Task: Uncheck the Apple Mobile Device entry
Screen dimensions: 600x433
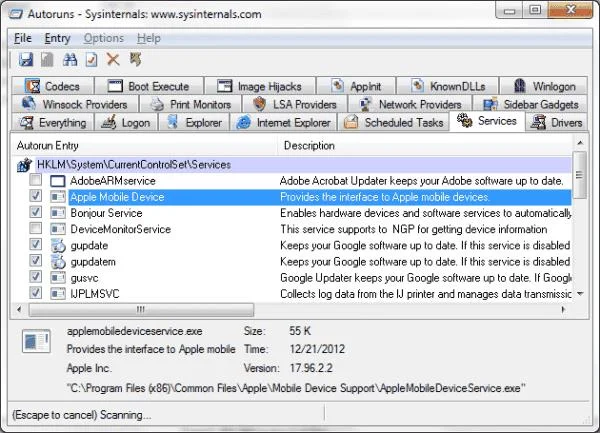Action: [36, 196]
